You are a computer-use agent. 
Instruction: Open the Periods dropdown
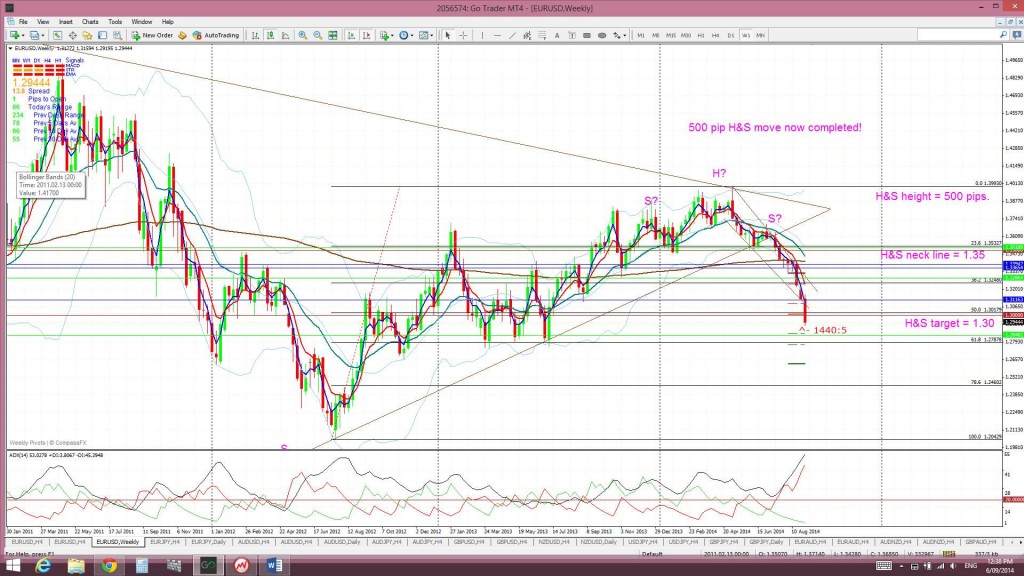(x=404, y=36)
